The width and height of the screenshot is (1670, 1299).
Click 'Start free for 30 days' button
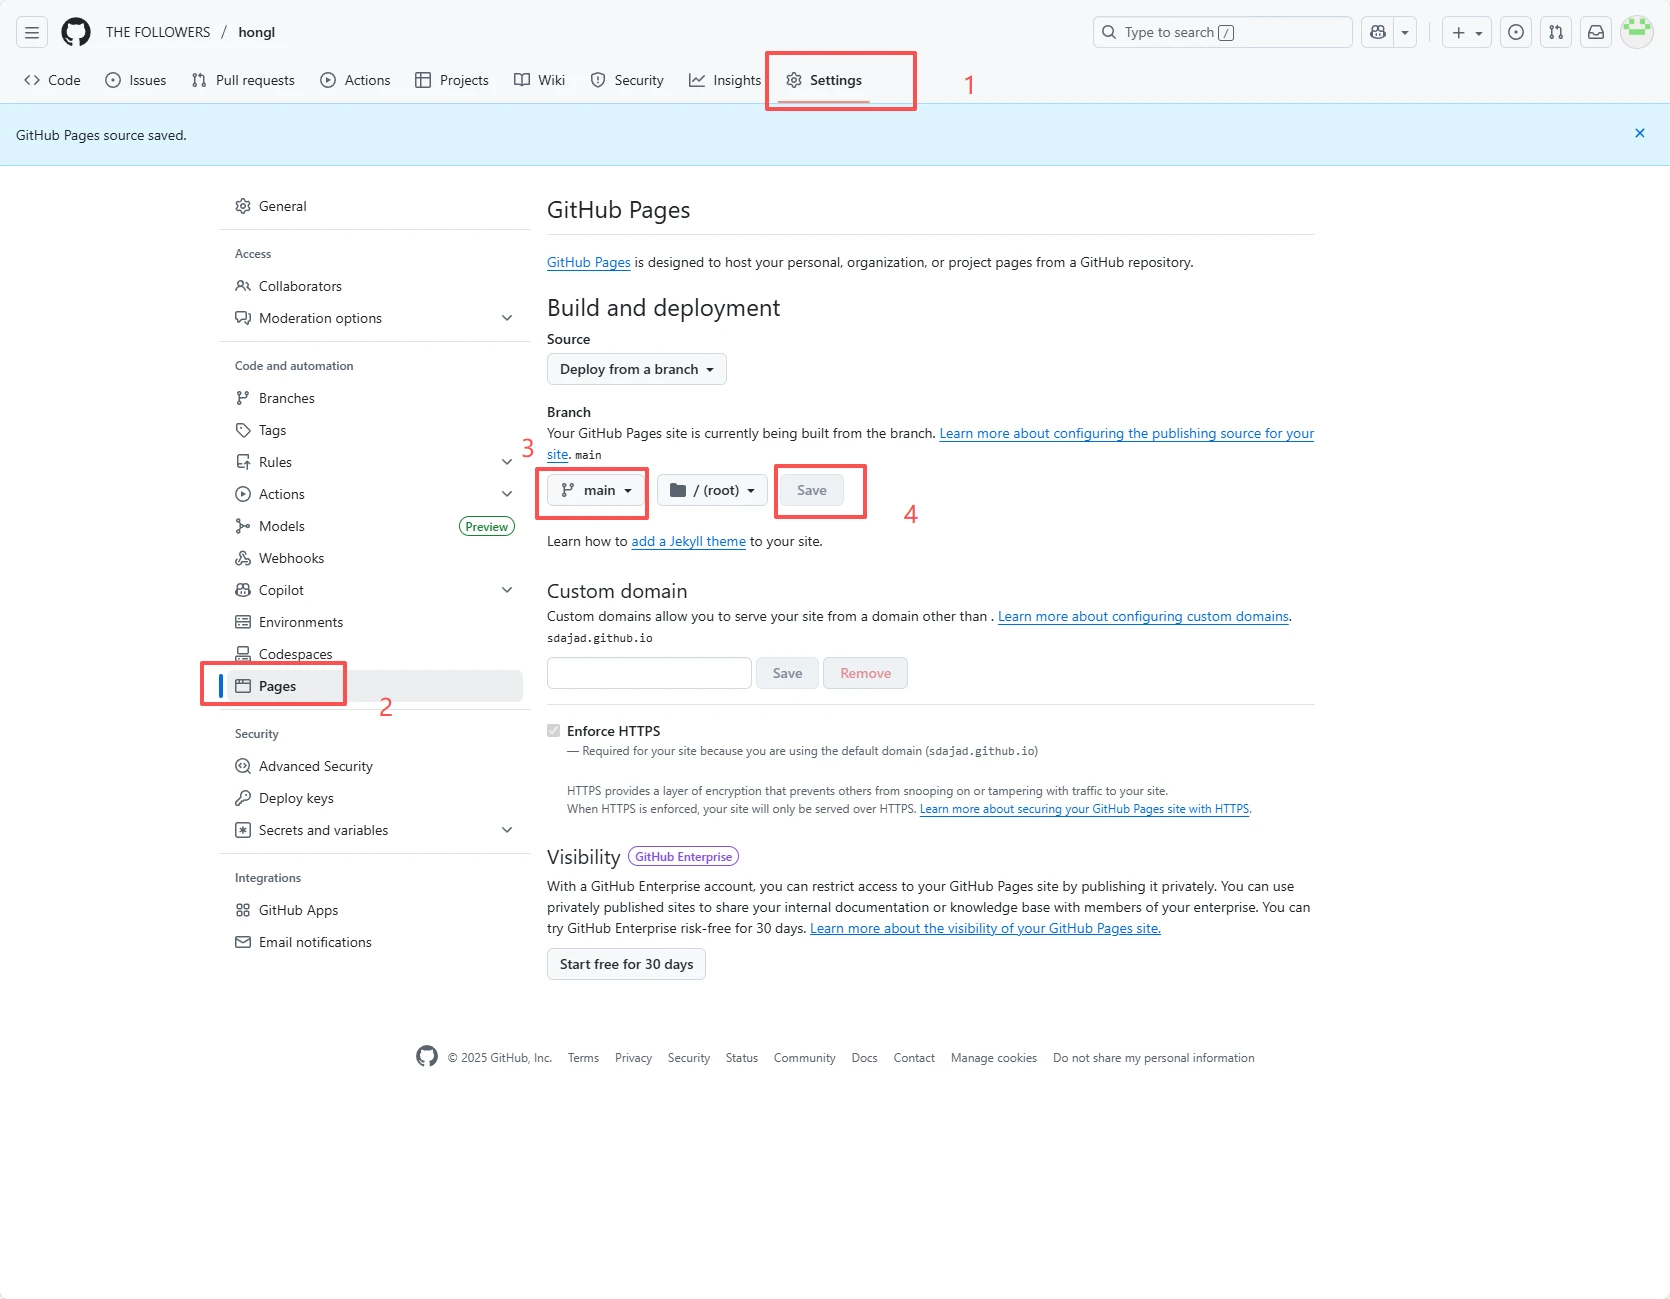(x=626, y=964)
